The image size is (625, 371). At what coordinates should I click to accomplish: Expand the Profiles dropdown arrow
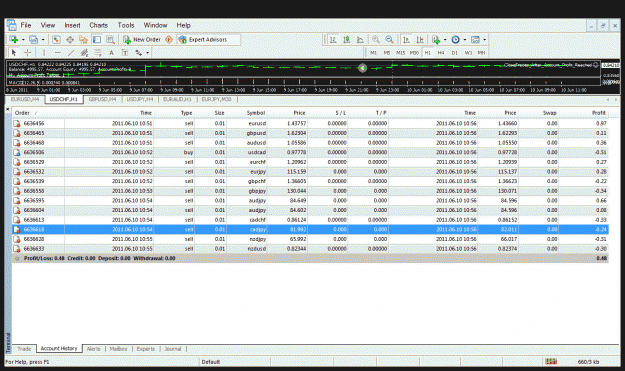[43, 39]
